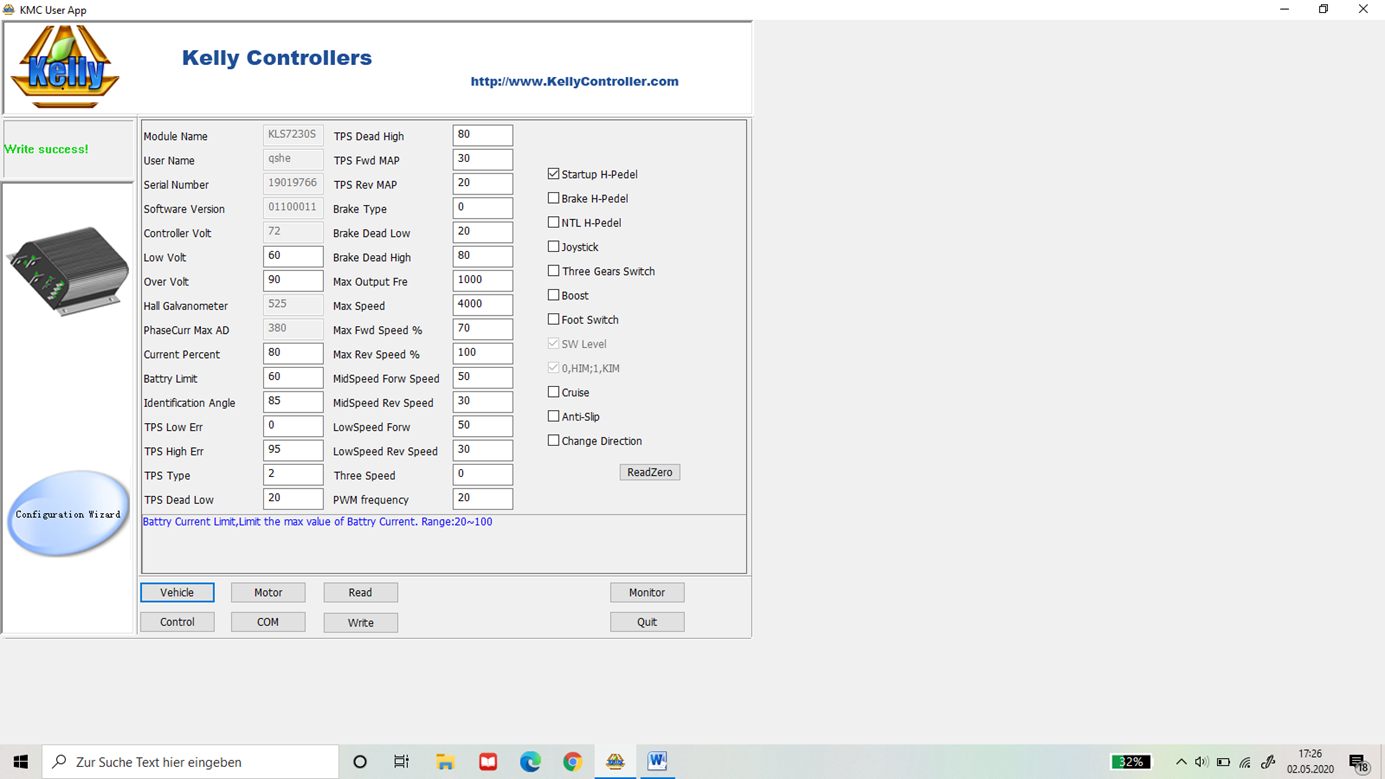Uncheck the Startup H-Pedel checkbox
The width and height of the screenshot is (1385, 779).
point(554,174)
